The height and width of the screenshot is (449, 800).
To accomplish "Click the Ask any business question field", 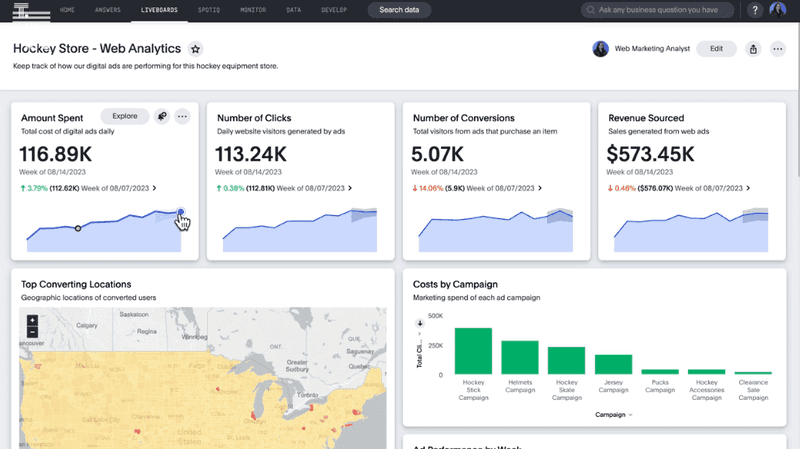I will [657, 10].
